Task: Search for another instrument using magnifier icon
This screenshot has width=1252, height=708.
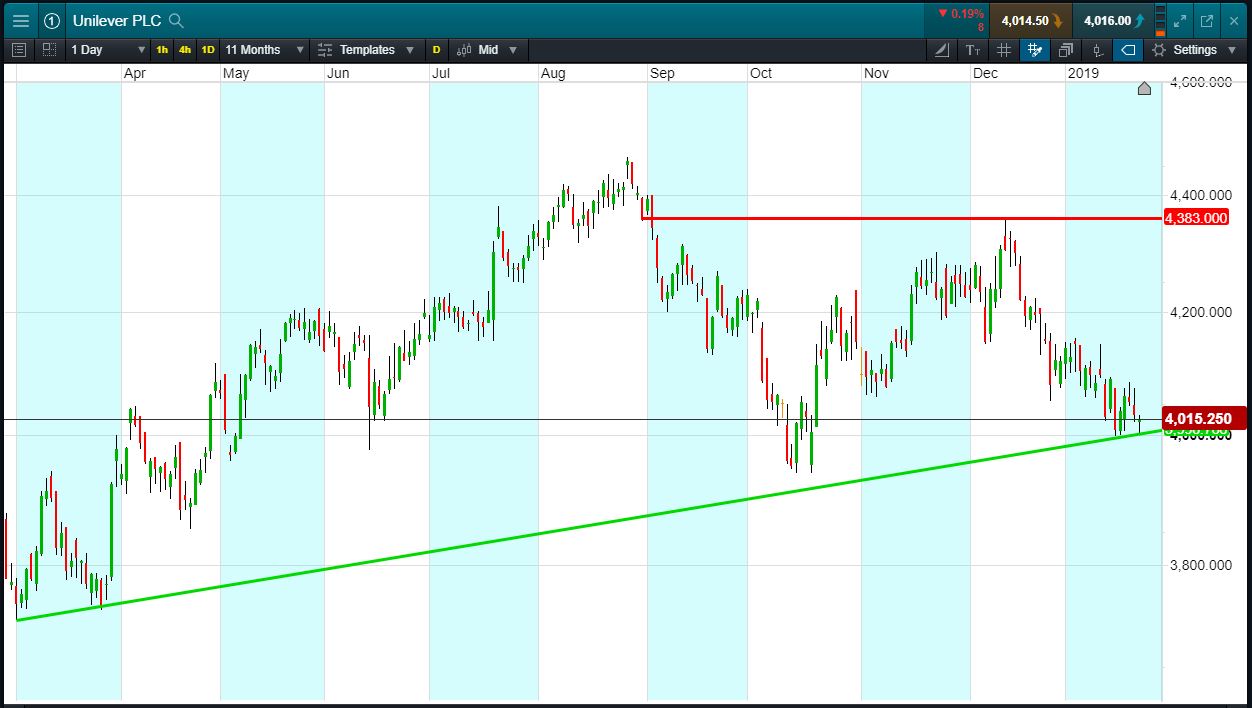Action: [x=176, y=20]
